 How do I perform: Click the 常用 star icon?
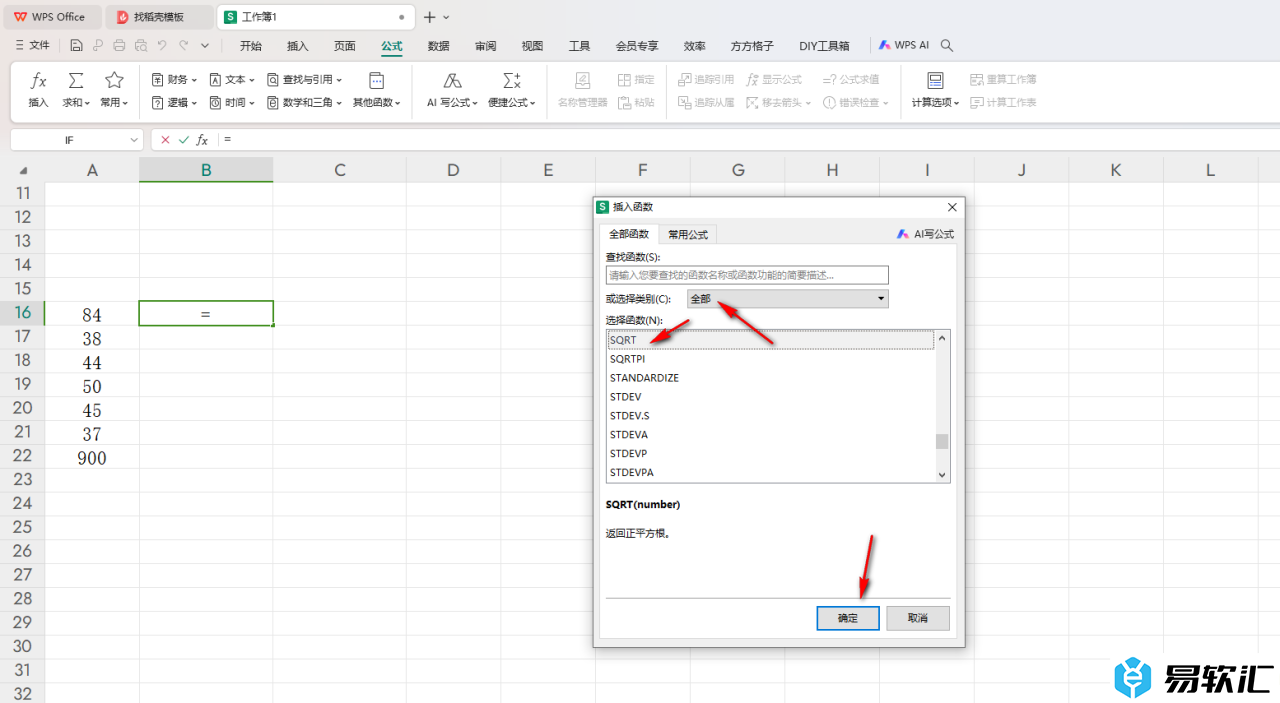[114, 81]
